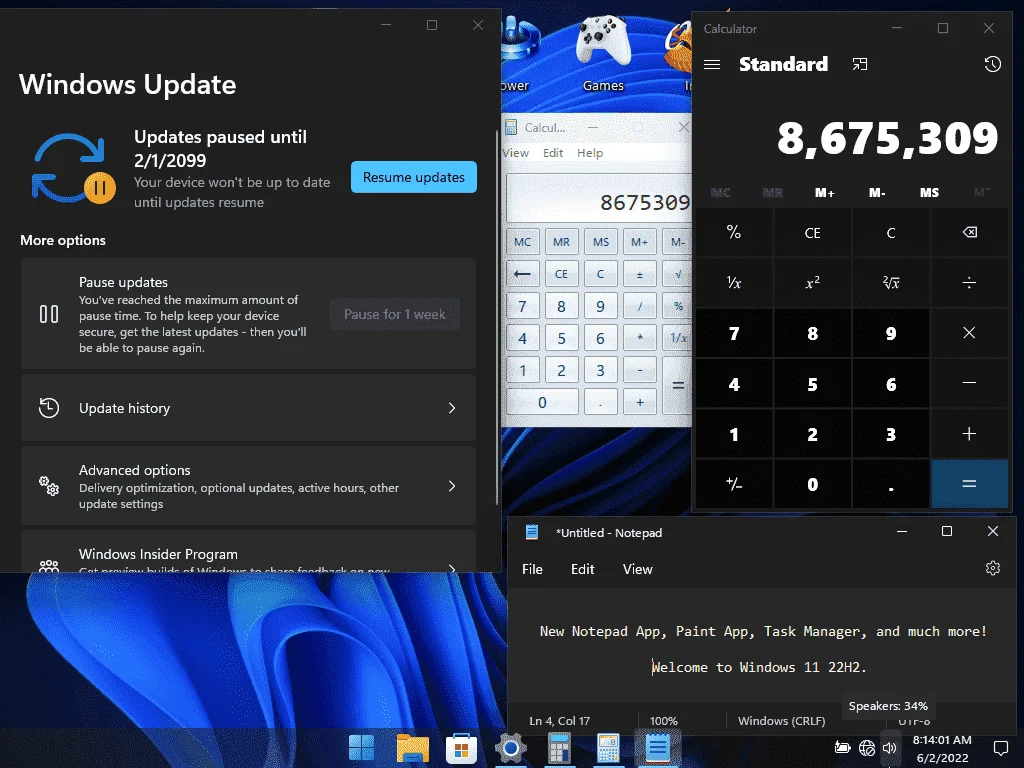The image size is (1024, 768).
Task: Click the plus/minus key in classic Calculator
Action: click(x=640, y=274)
